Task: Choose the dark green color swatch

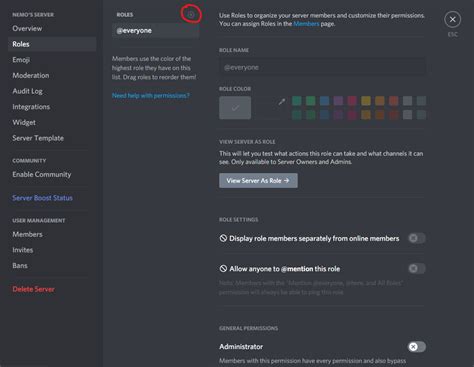Action: (x=311, y=115)
